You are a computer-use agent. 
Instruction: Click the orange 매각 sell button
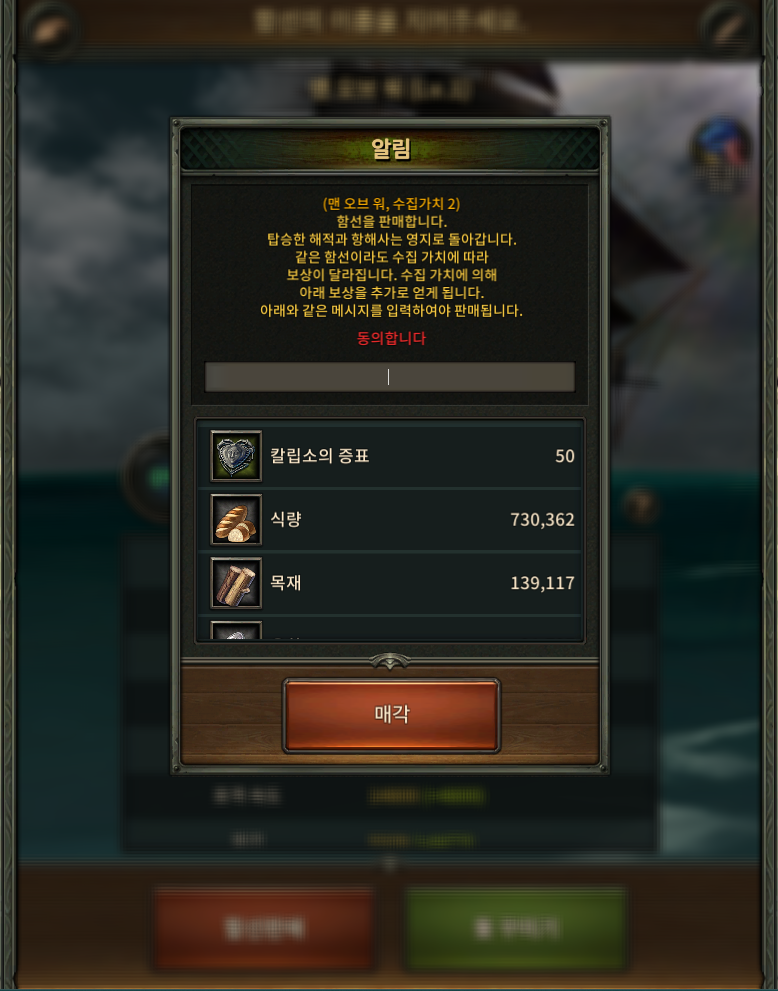click(392, 715)
